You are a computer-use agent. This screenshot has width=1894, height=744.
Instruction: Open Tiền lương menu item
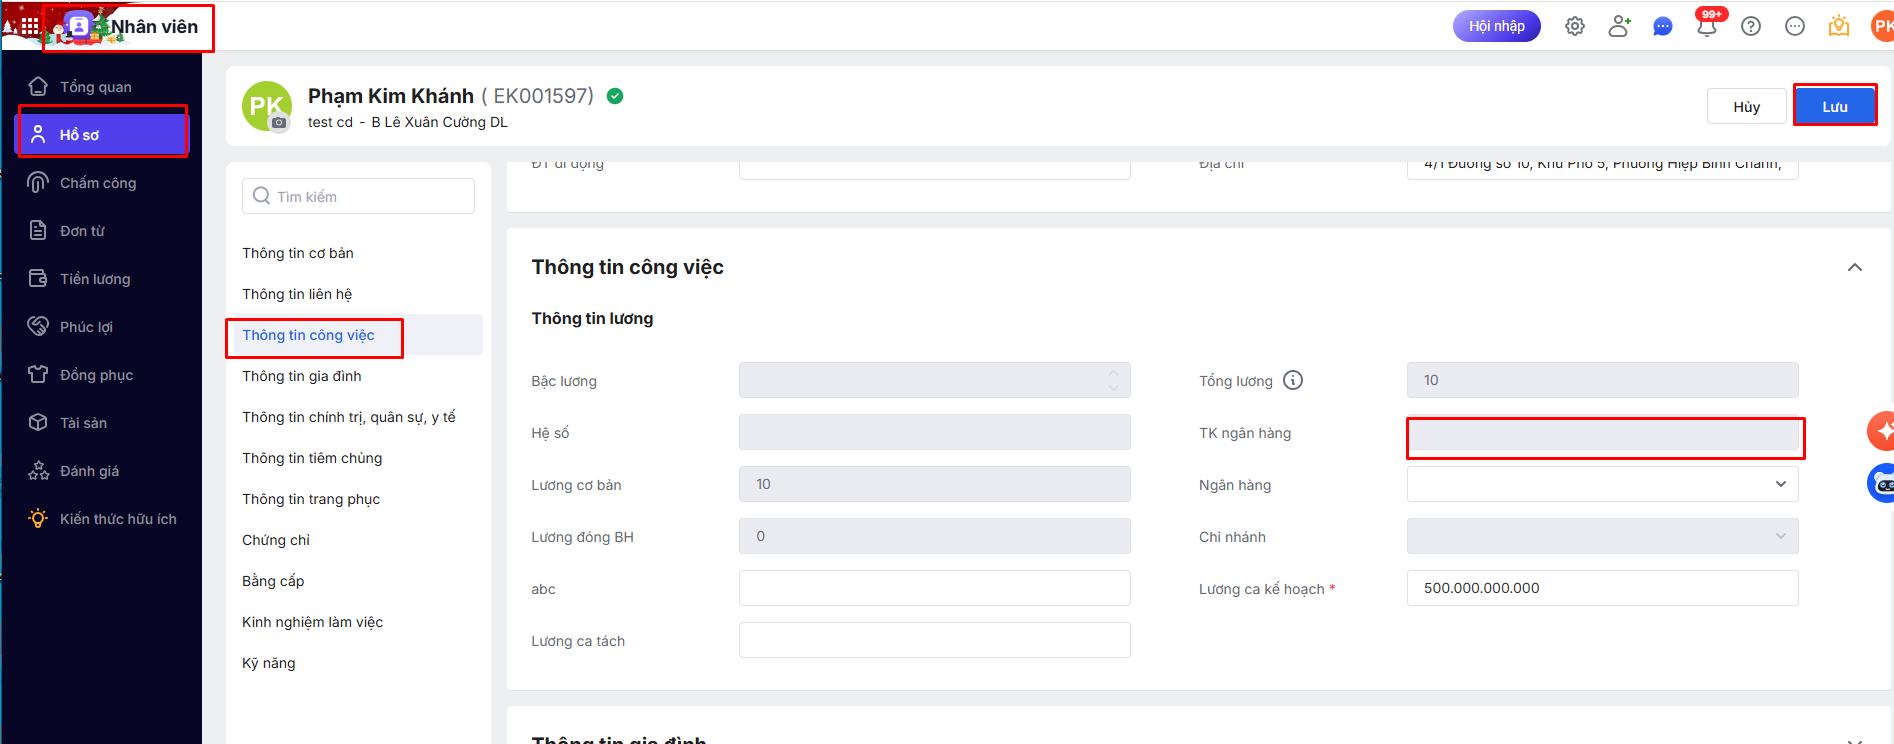[95, 279]
